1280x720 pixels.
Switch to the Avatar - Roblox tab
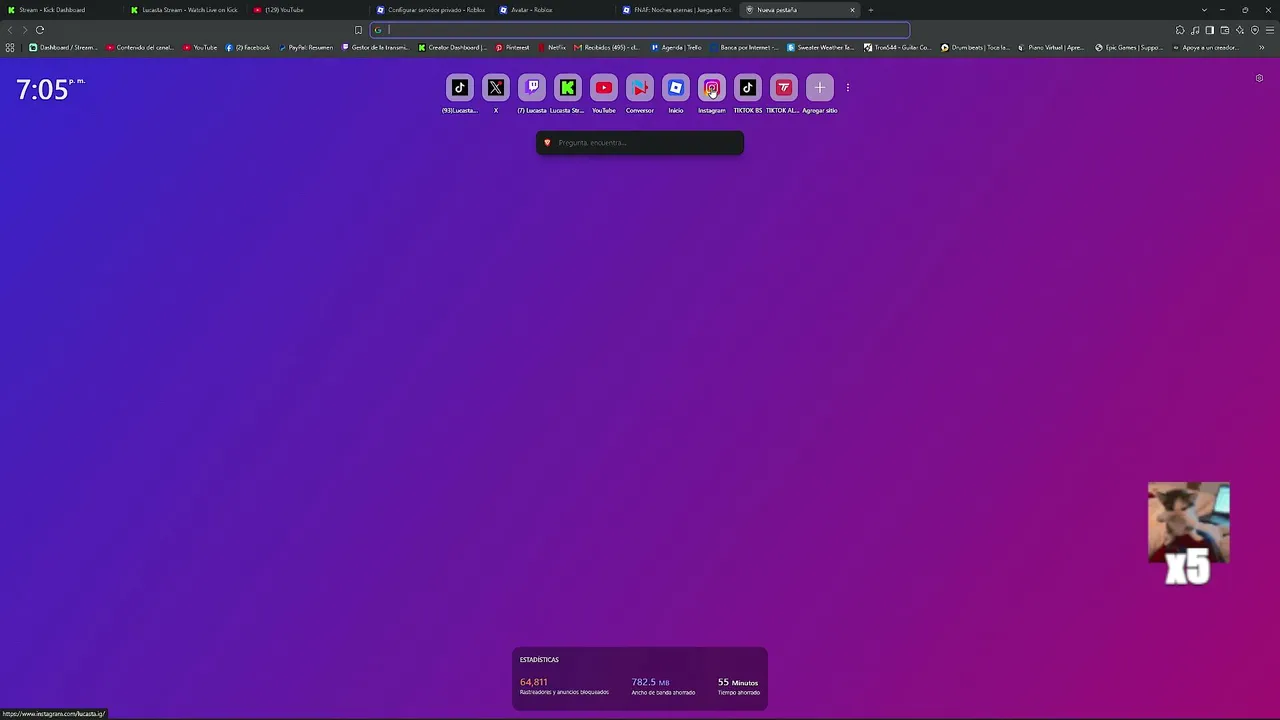[x=556, y=10]
